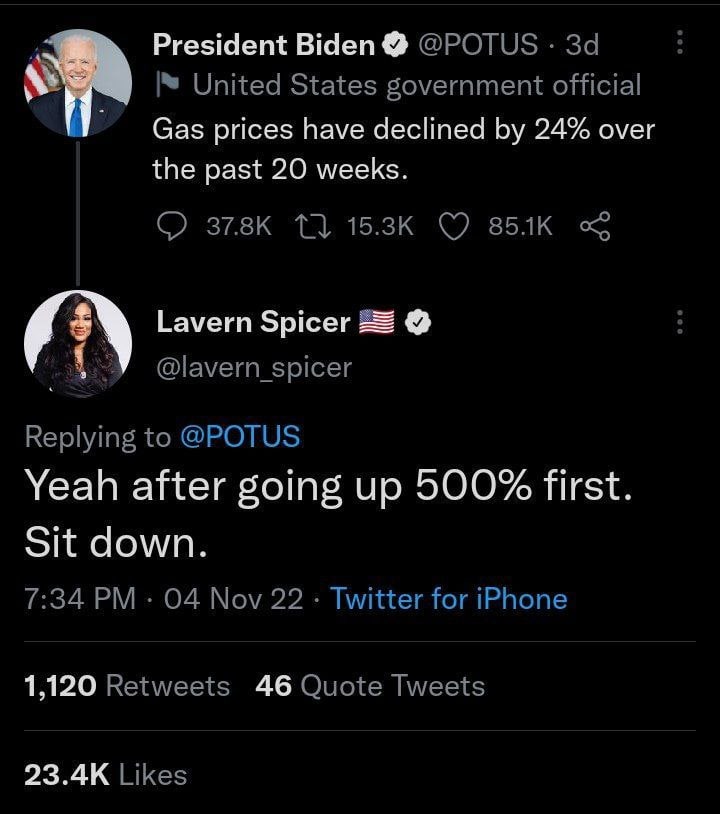
Task: Open more options on Lavern Spicer's tweet
Action: 680,322
